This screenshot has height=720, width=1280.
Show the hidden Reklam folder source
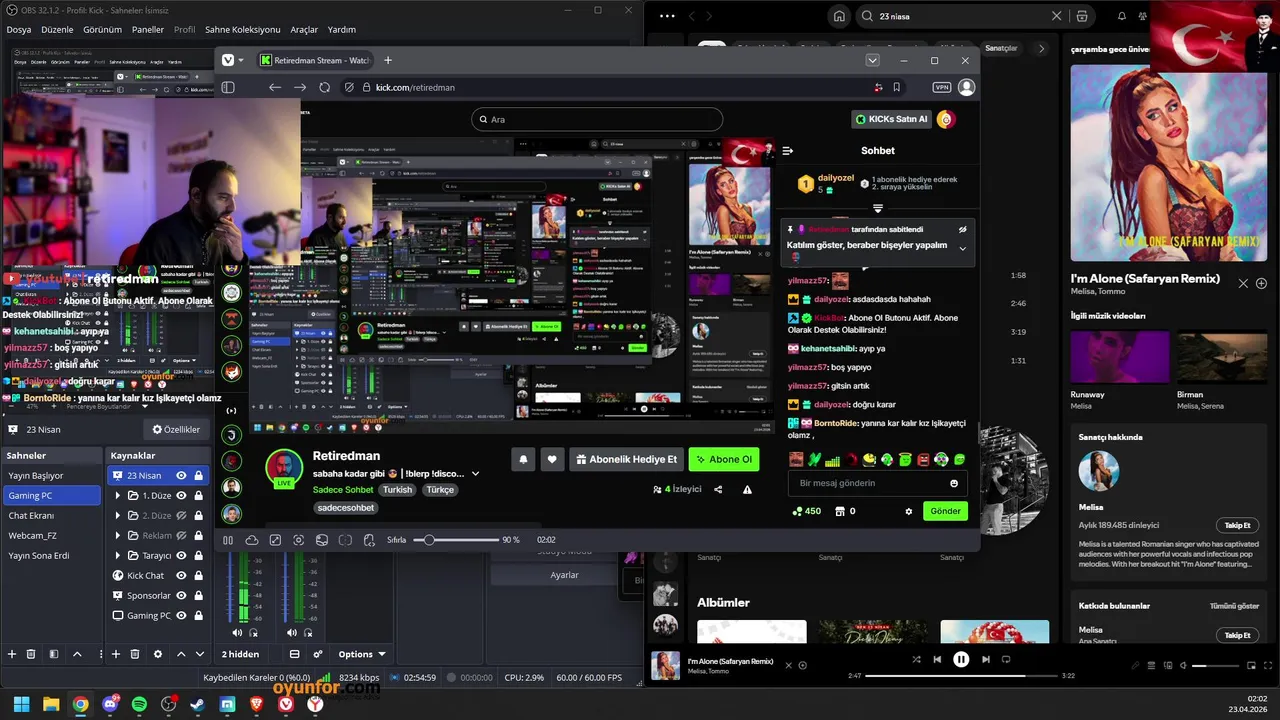[x=181, y=535]
